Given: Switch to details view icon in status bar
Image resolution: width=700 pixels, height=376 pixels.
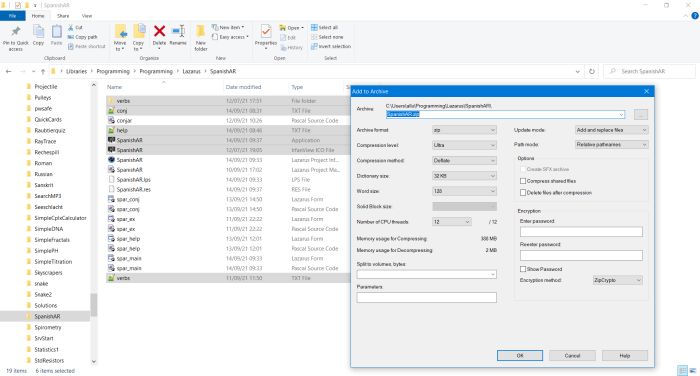Looking at the screenshot, I should click(x=682, y=371).
